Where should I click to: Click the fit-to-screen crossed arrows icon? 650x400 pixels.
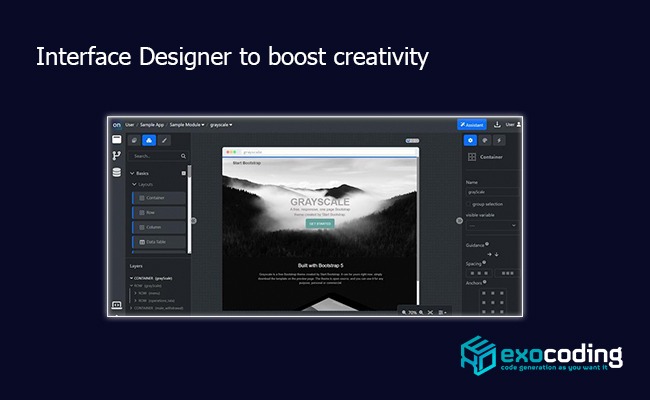point(431,313)
